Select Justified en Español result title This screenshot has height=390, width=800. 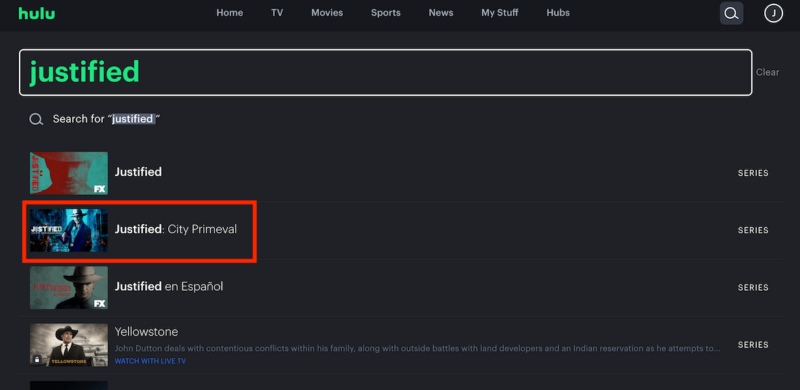[169, 287]
